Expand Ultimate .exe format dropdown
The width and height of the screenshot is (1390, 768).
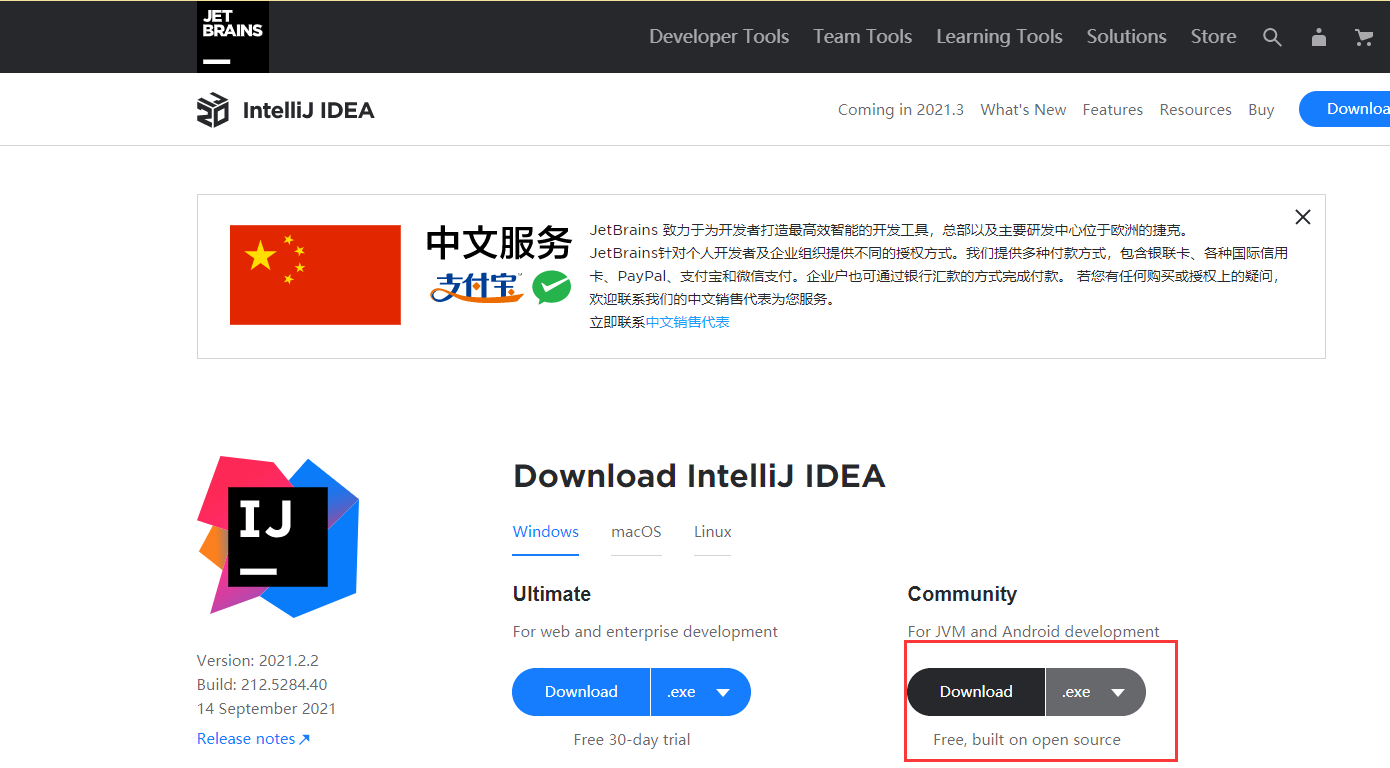coord(700,692)
